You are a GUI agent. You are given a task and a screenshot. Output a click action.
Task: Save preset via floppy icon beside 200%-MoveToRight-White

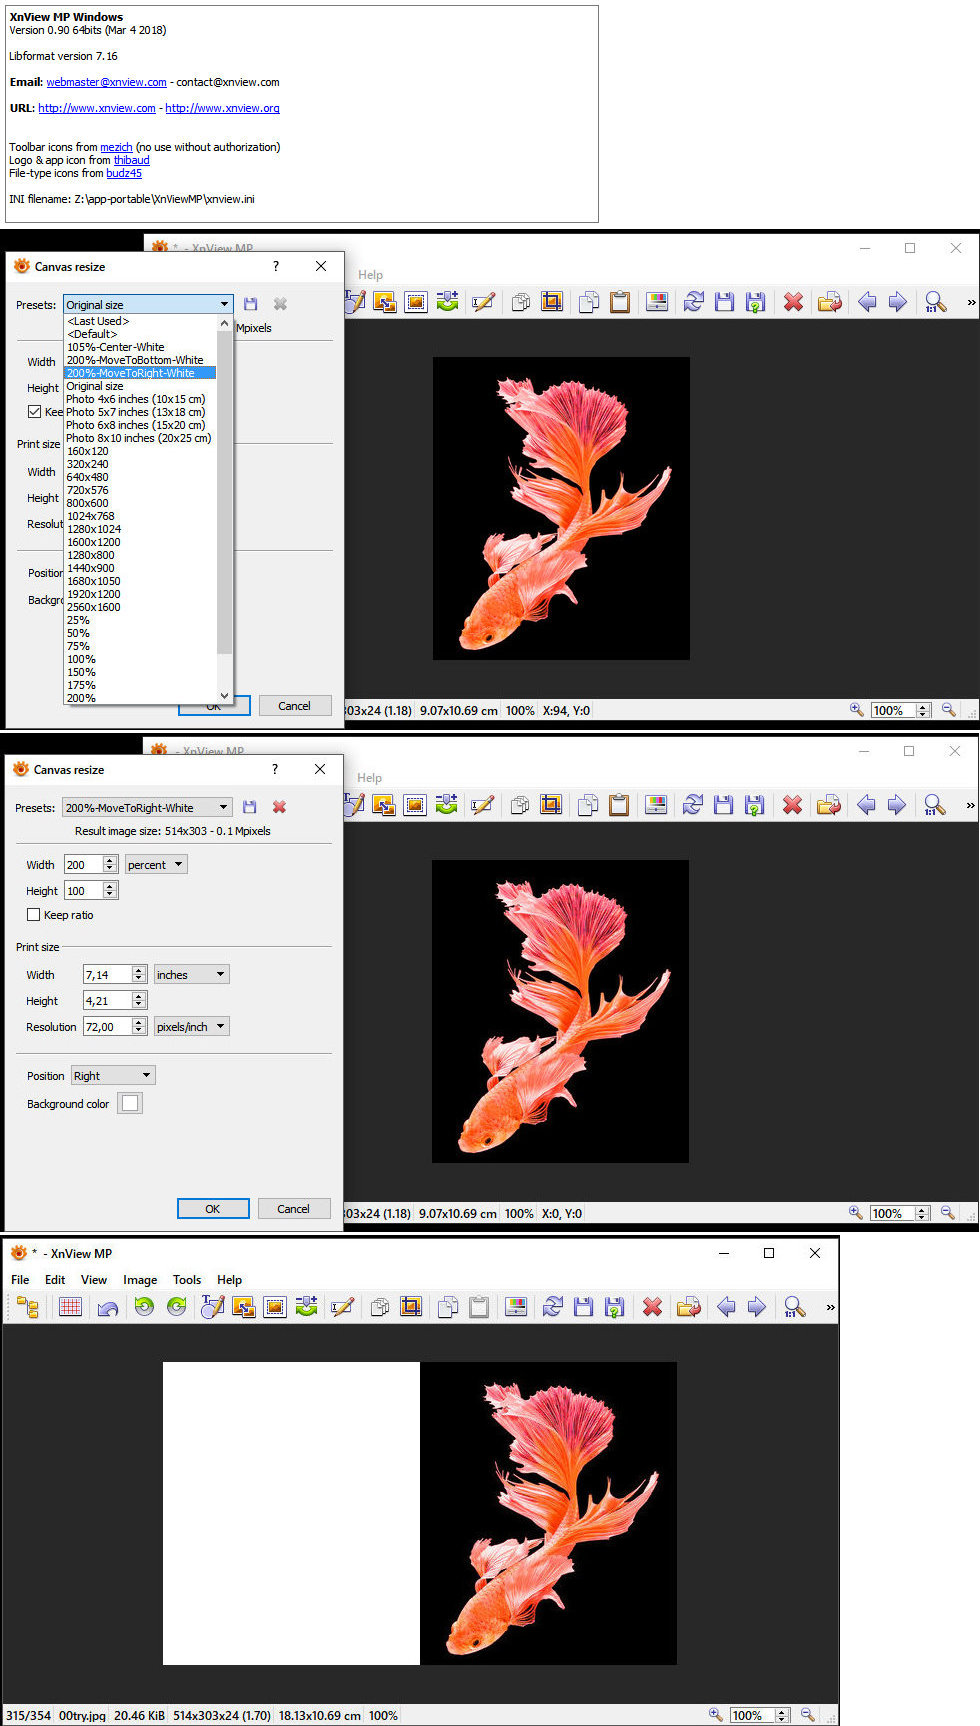(250, 807)
